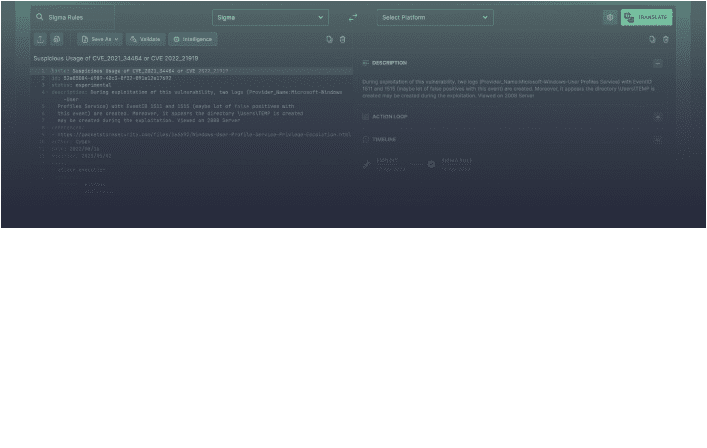
Task: Open translation settings via the gear icon
Action: tap(610, 17)
